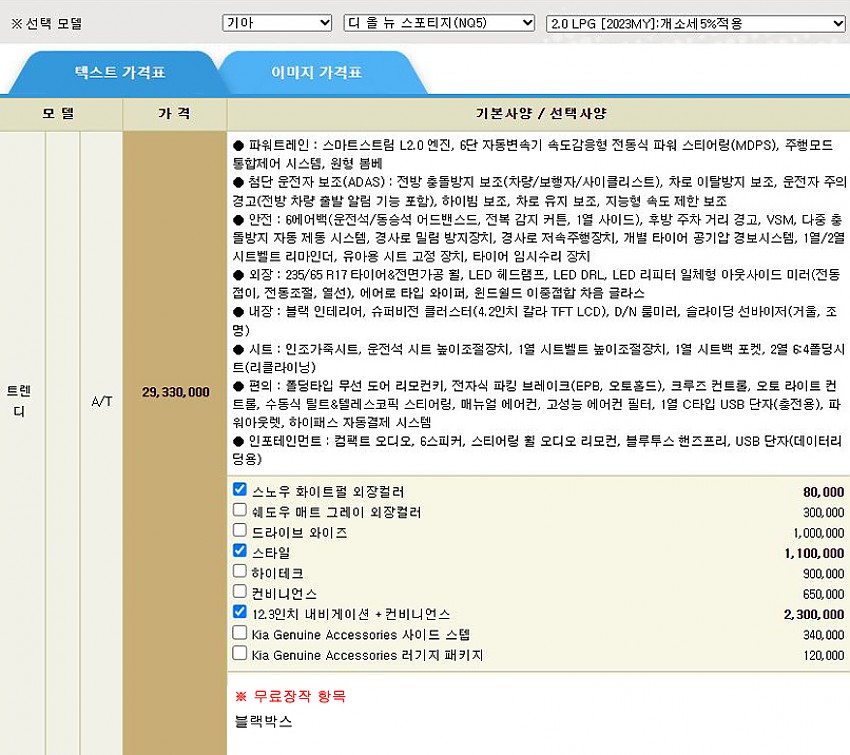Click the 29,330,000 price cell
The height and width of the screenshot is (755, 850).
(175, 393)
